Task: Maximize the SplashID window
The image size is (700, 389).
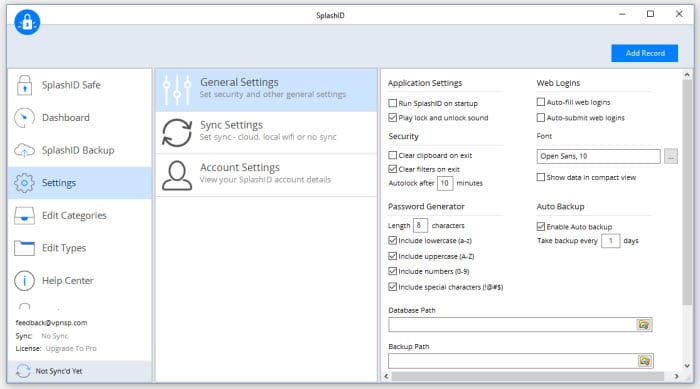Action: click(x=650, y=14)
